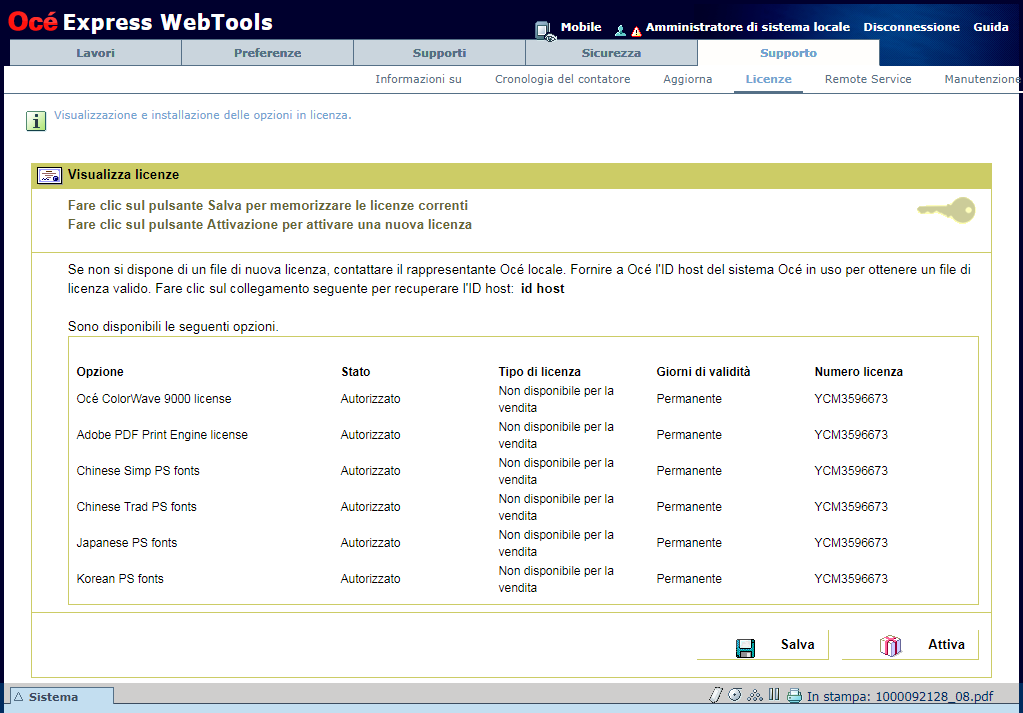Open the Informazioni su subtab
Image resolution: width=1023 pixels, height=713 pixels.
tap(418, 79)
